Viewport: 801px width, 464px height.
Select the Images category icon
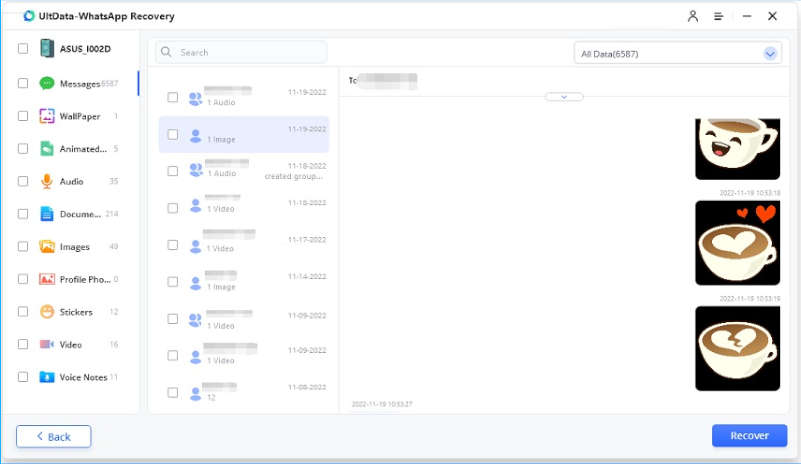[46, 247]
